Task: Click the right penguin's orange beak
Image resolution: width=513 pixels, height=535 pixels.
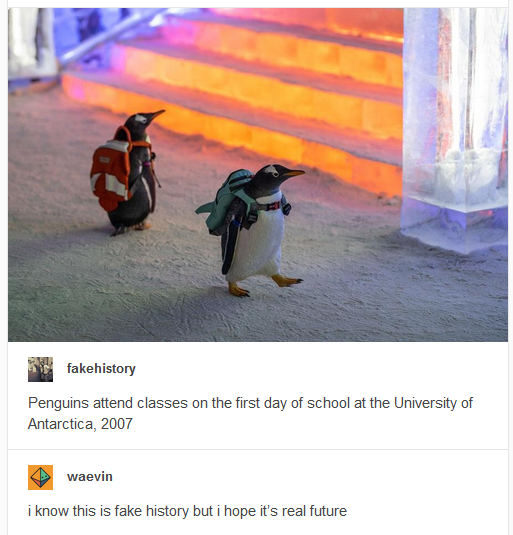Action: 293,173
